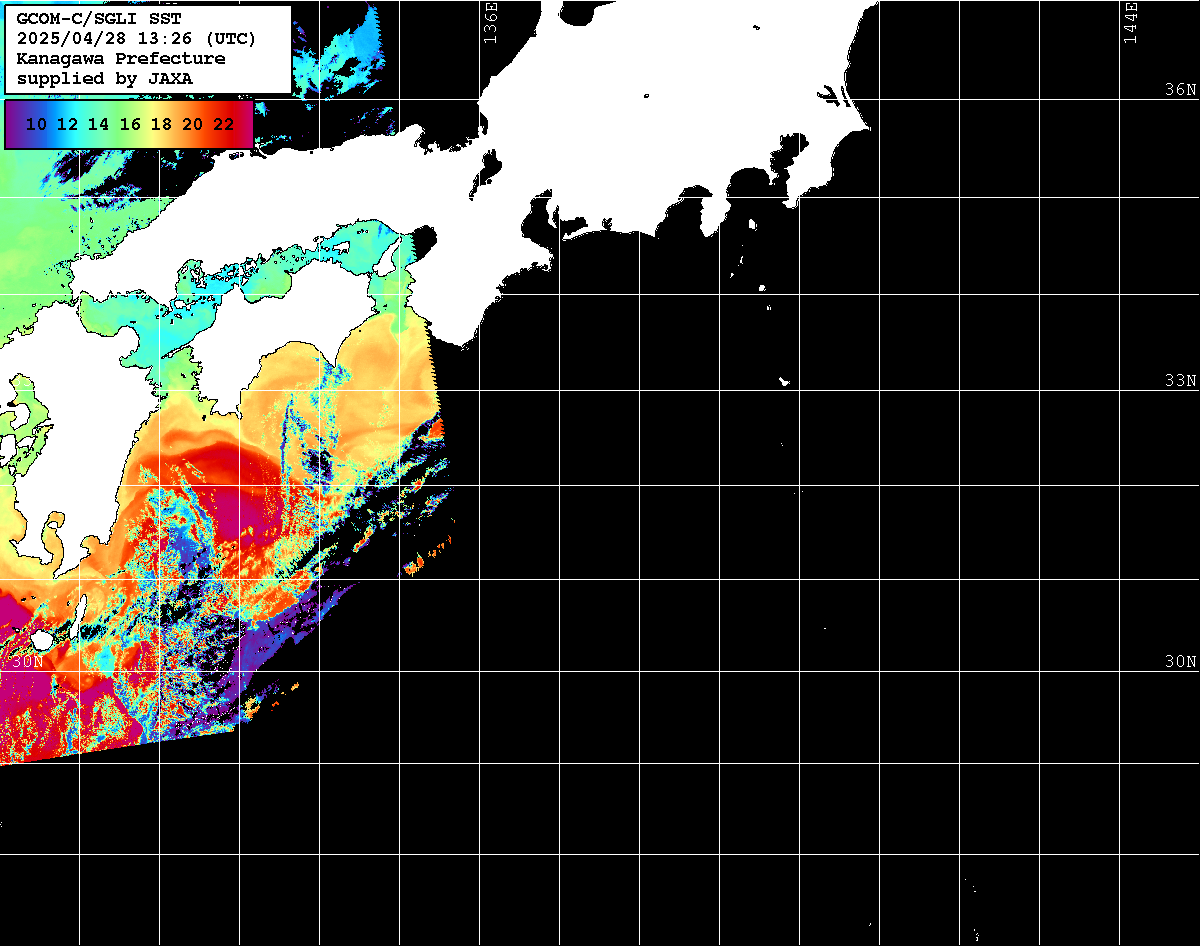Click the '14' value on the temperature legend
This screenshot has width=1200, height=946.
98,124
